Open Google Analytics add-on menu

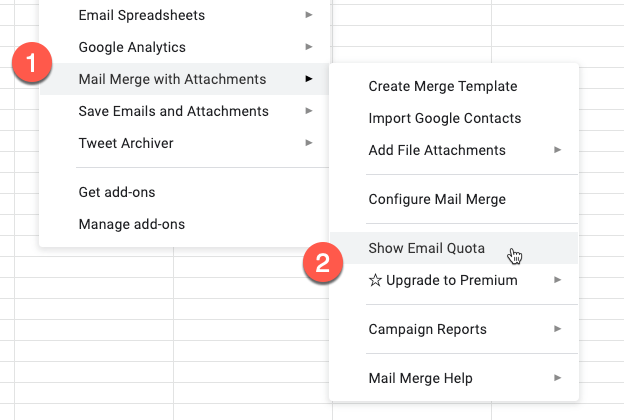[185, 47]
